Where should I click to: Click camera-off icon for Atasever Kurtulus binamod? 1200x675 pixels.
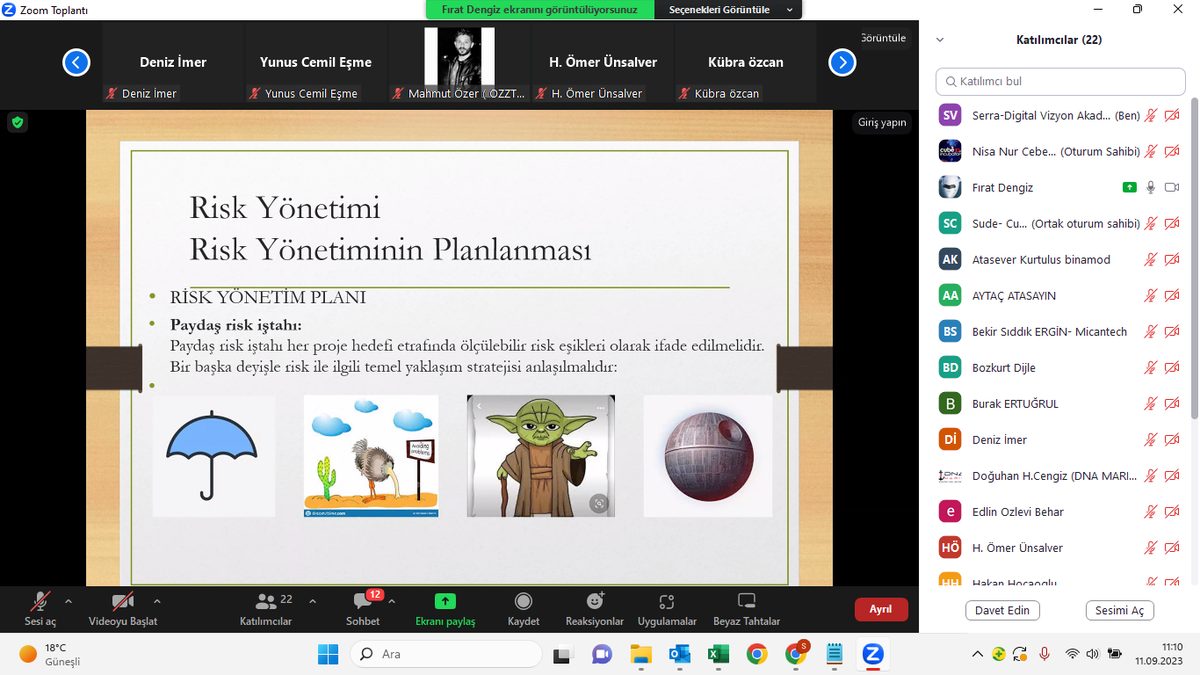tap(1173, 260)
